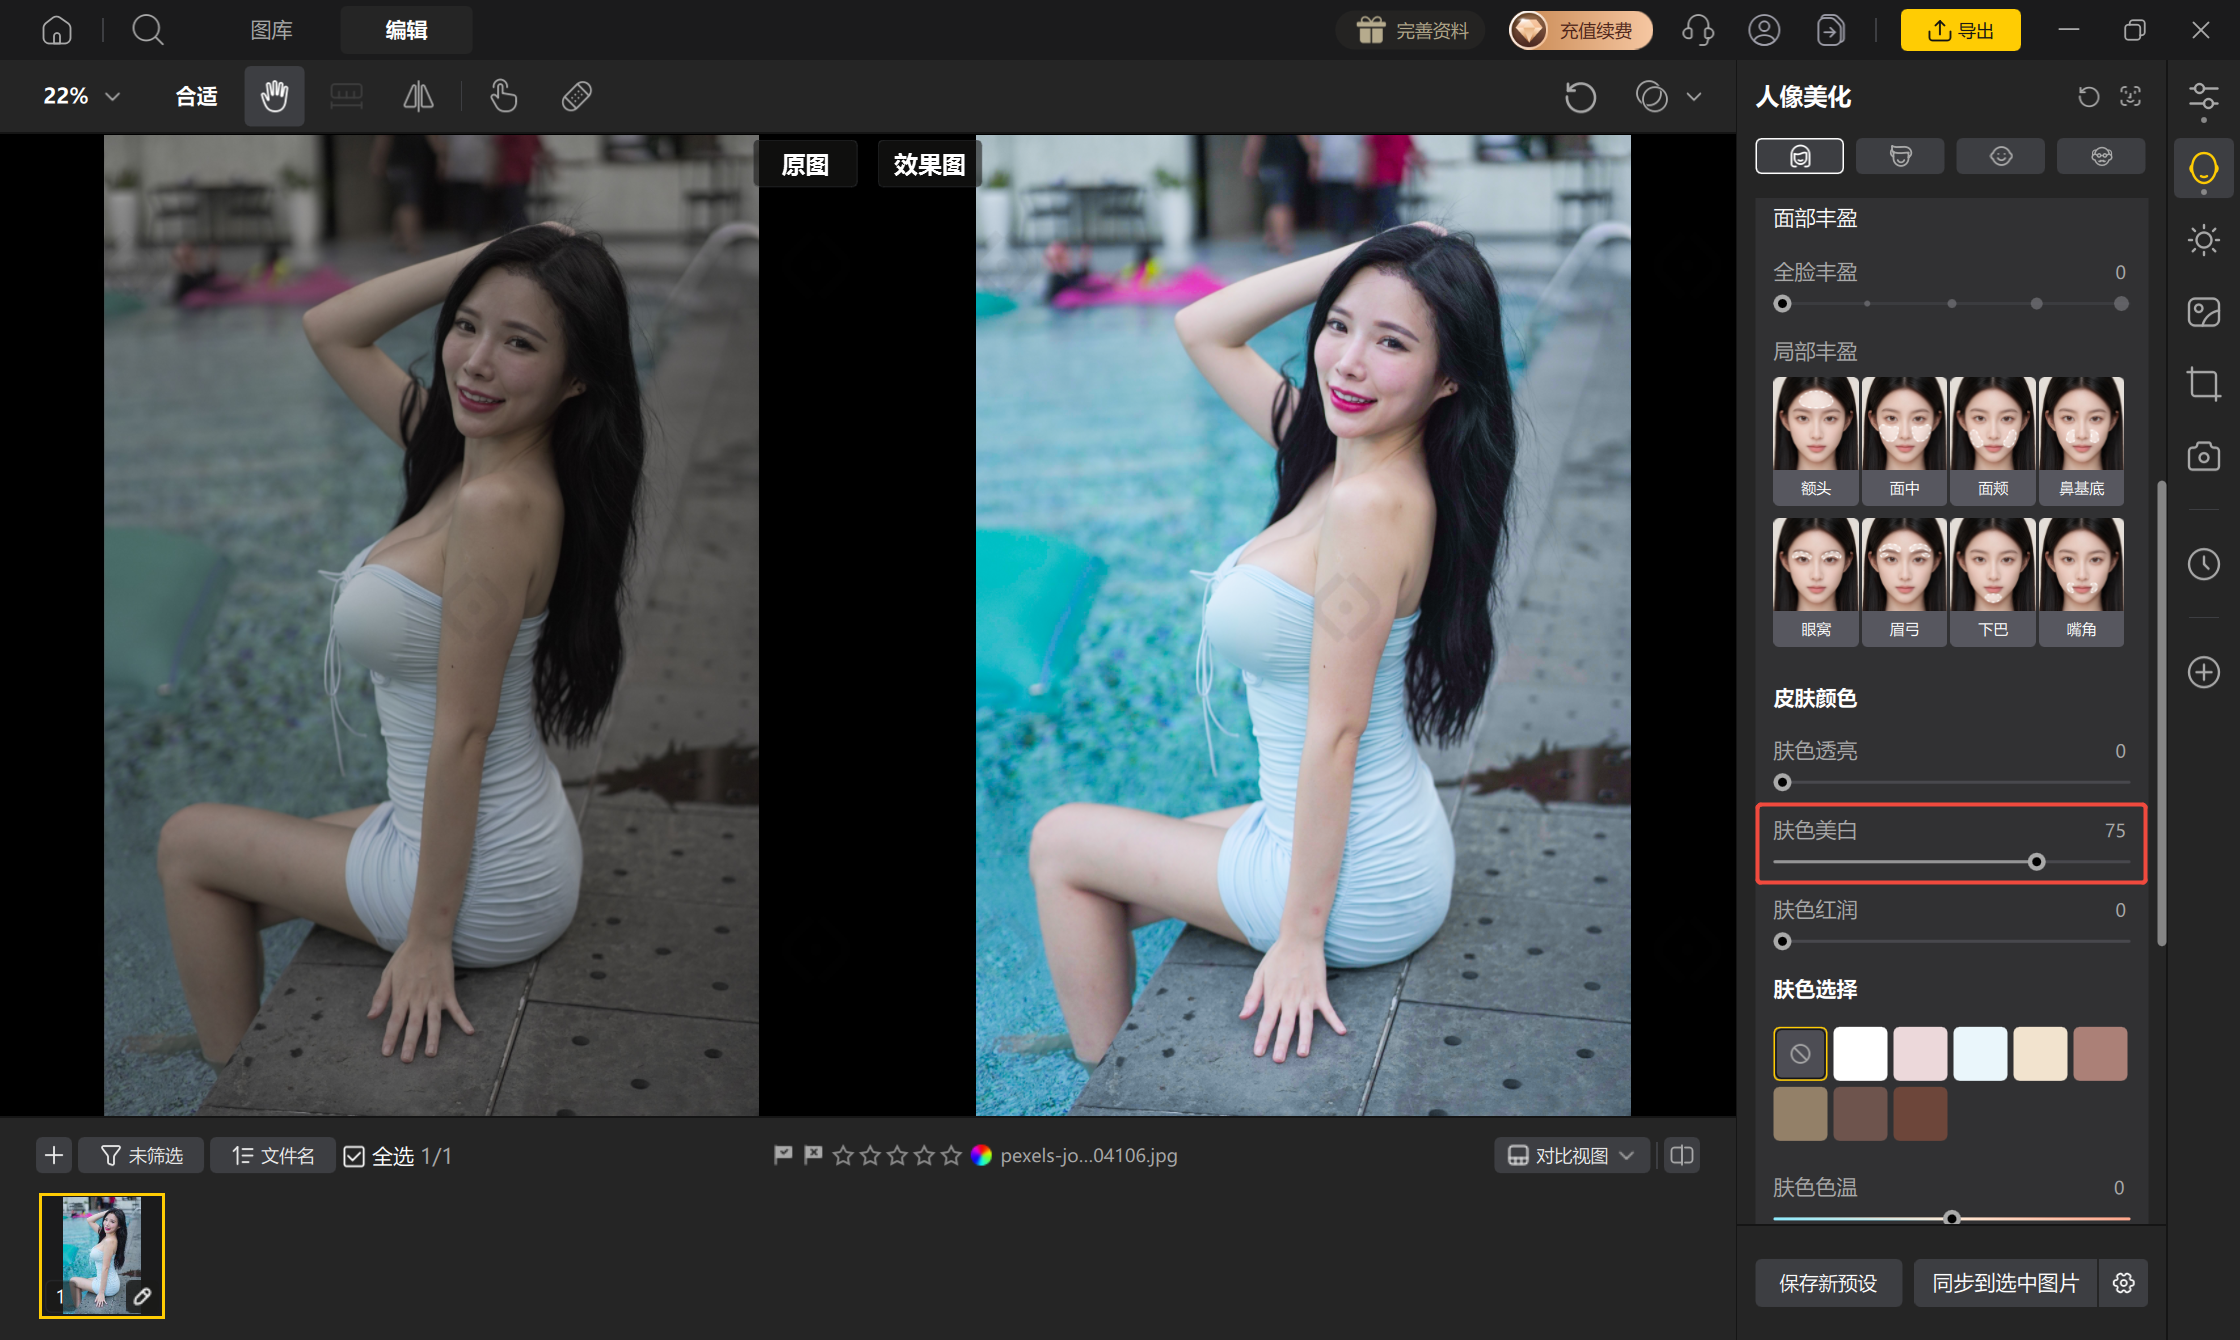The image size is (2240, 1340).
Task: Select the hand pan tool
Action: 274,96
